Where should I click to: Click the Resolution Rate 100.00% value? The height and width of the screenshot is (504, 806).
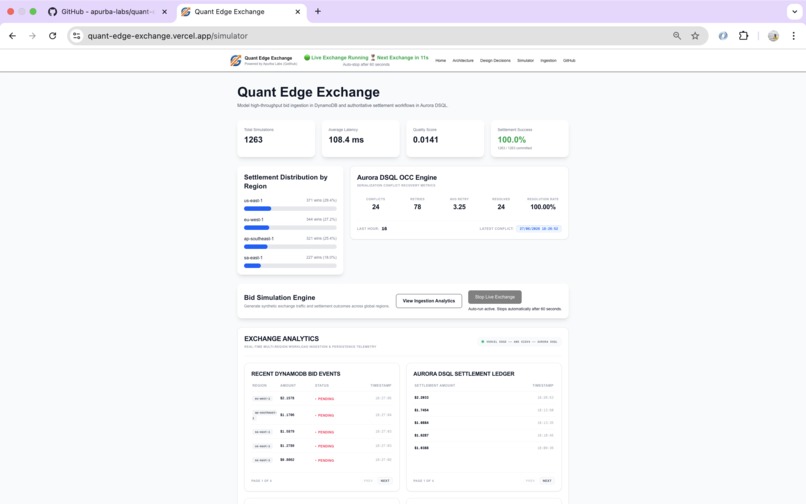pyautogui.click(x=543, y=207)
